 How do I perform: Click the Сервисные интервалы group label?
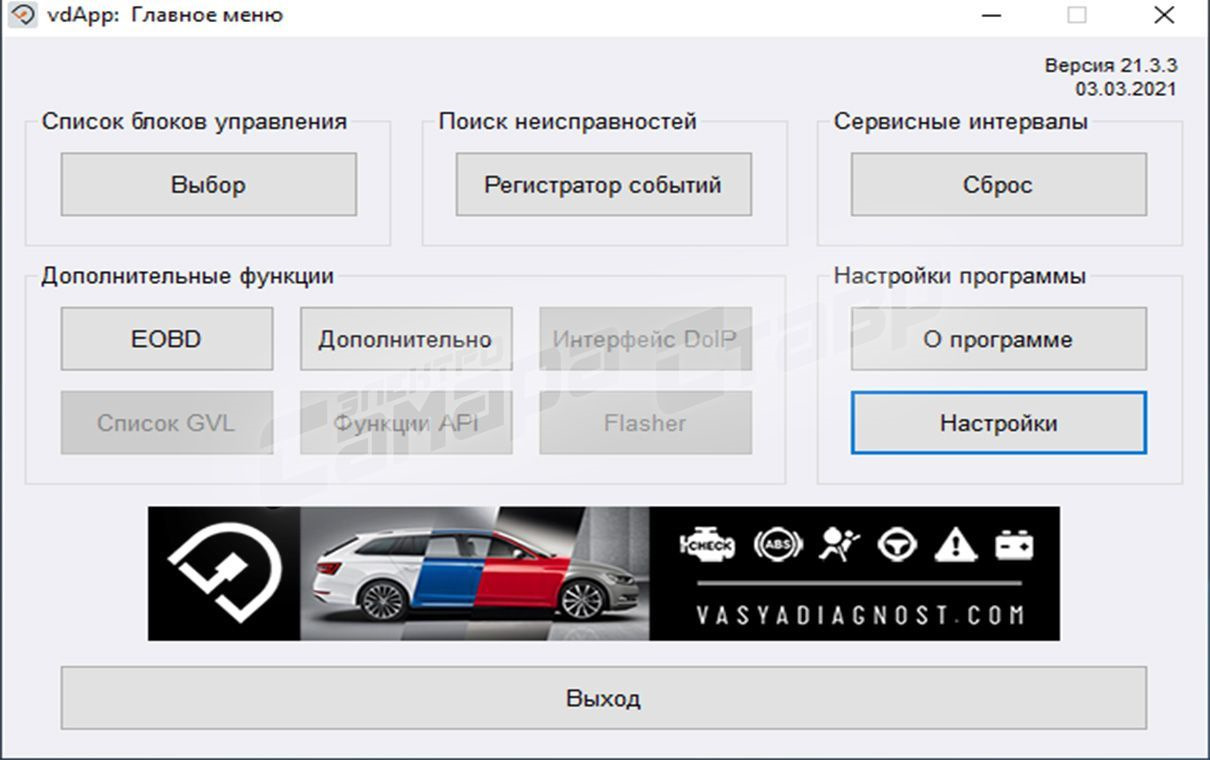click(961, 122)
